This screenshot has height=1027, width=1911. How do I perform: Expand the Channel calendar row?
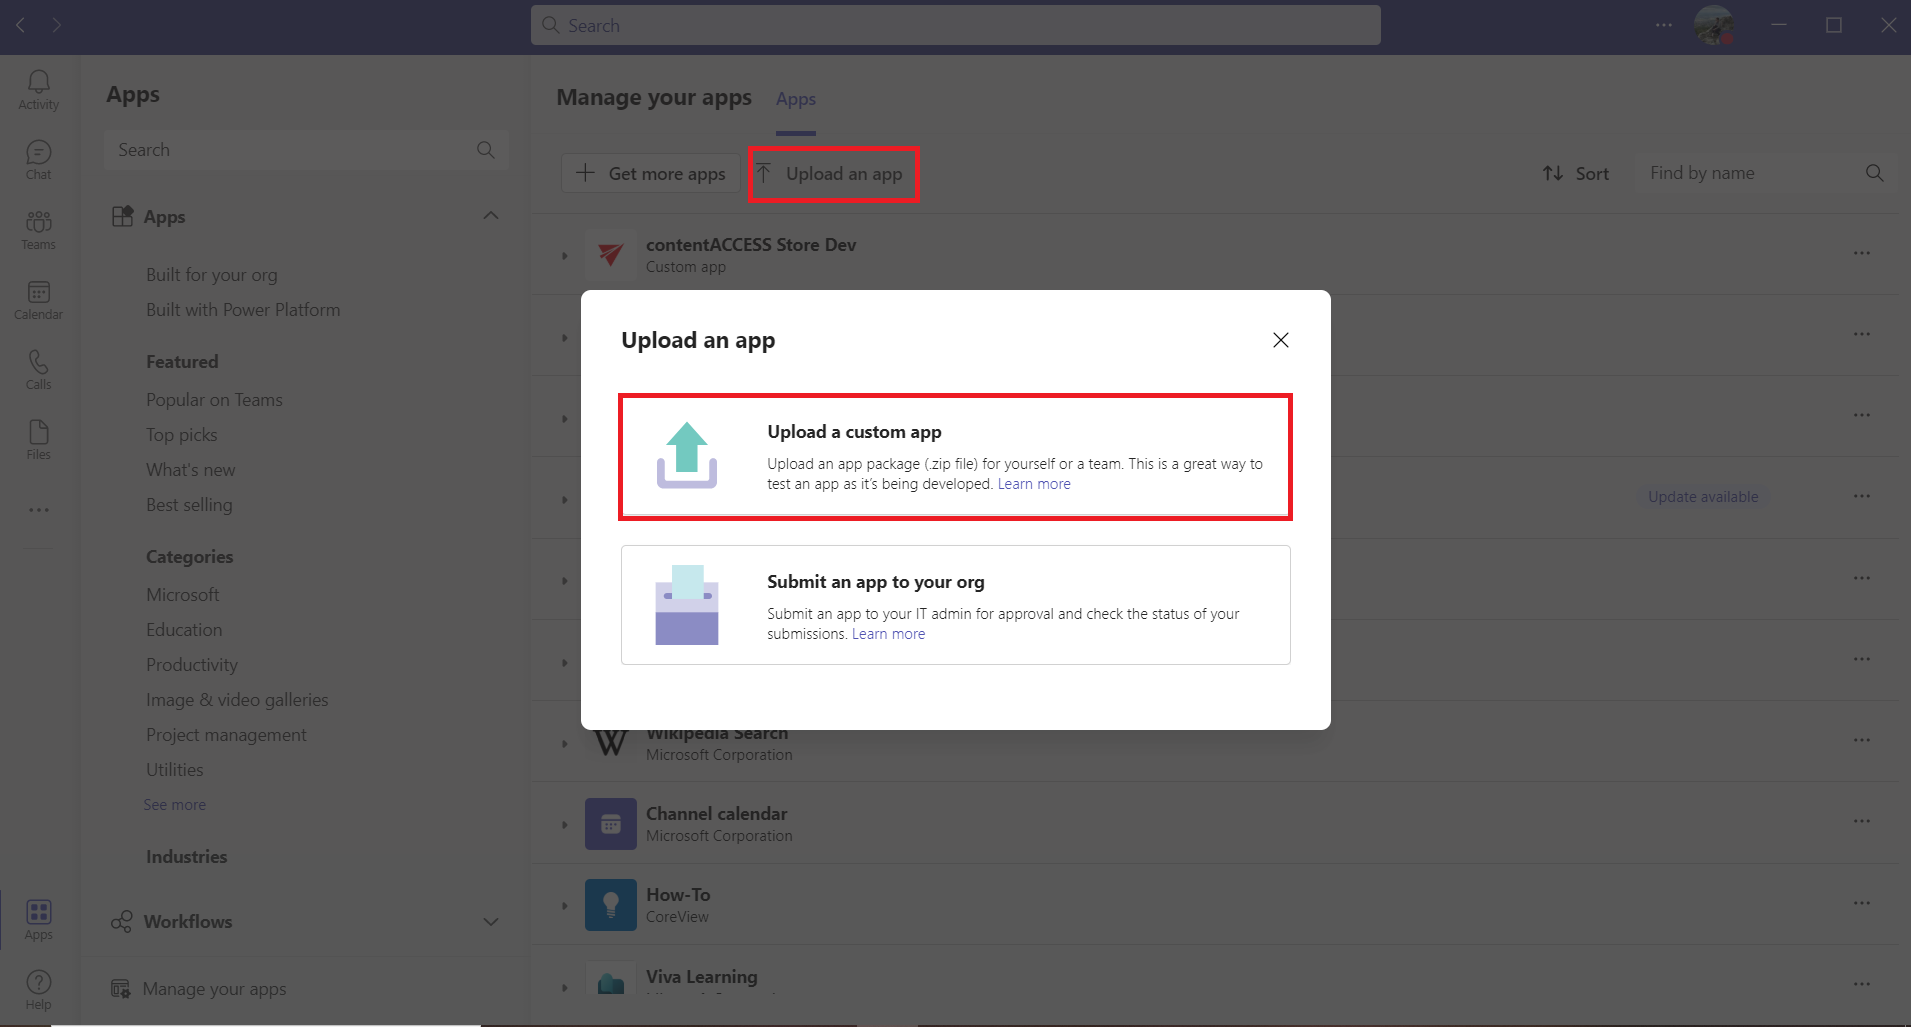565,825
